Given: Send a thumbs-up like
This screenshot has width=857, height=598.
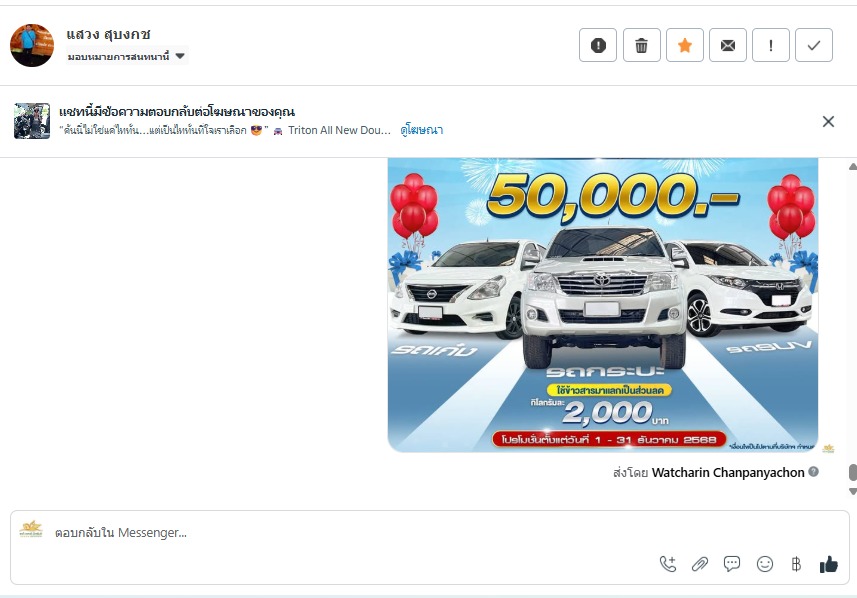Looking at the screenshot, I should point(829,564).
